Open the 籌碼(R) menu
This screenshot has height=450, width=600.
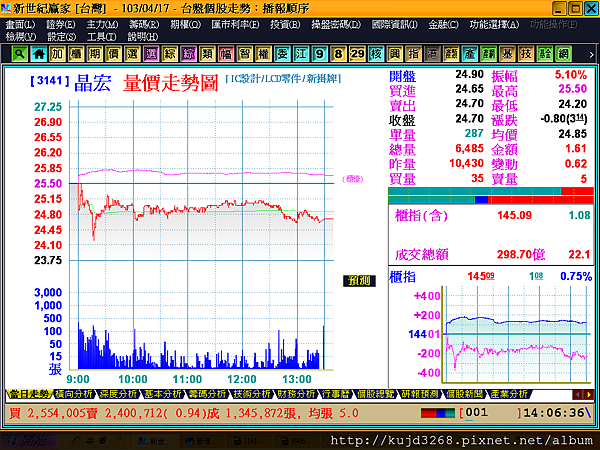(x=144, y=25)
